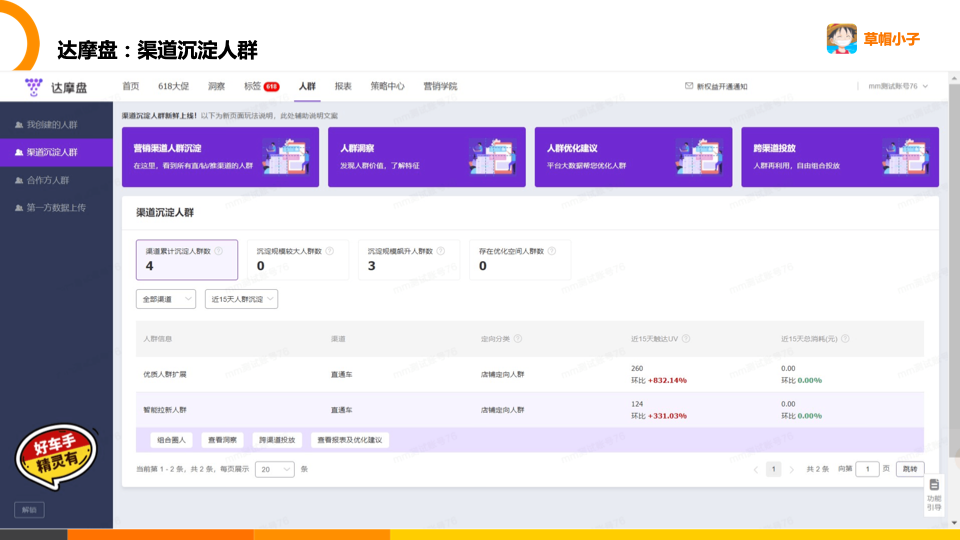The height and width of the screenshot is (540, 960).
Task: Switch to 洞察 tab
Action: coord(216,86)
